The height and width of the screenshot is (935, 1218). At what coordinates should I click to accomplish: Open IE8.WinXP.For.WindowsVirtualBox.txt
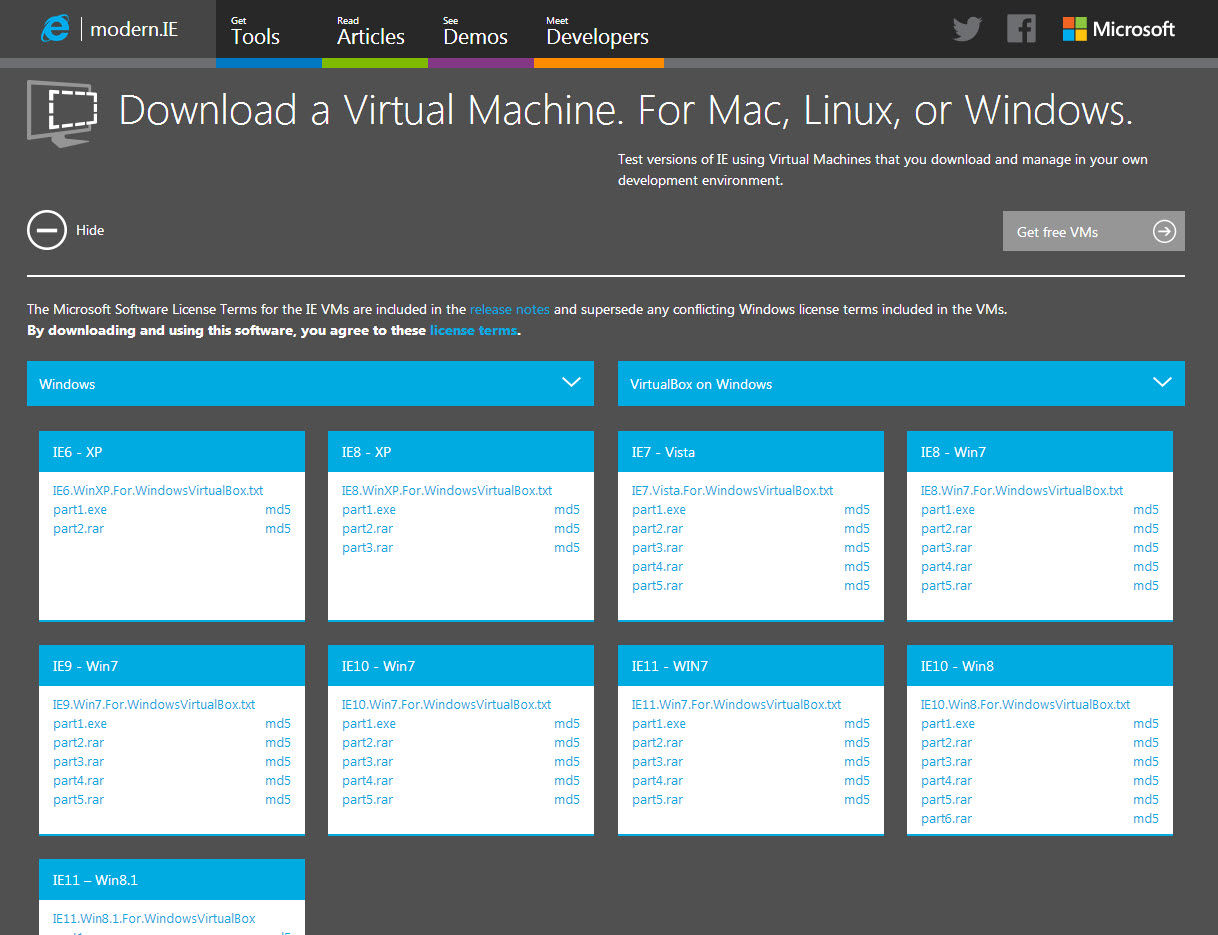447,490
